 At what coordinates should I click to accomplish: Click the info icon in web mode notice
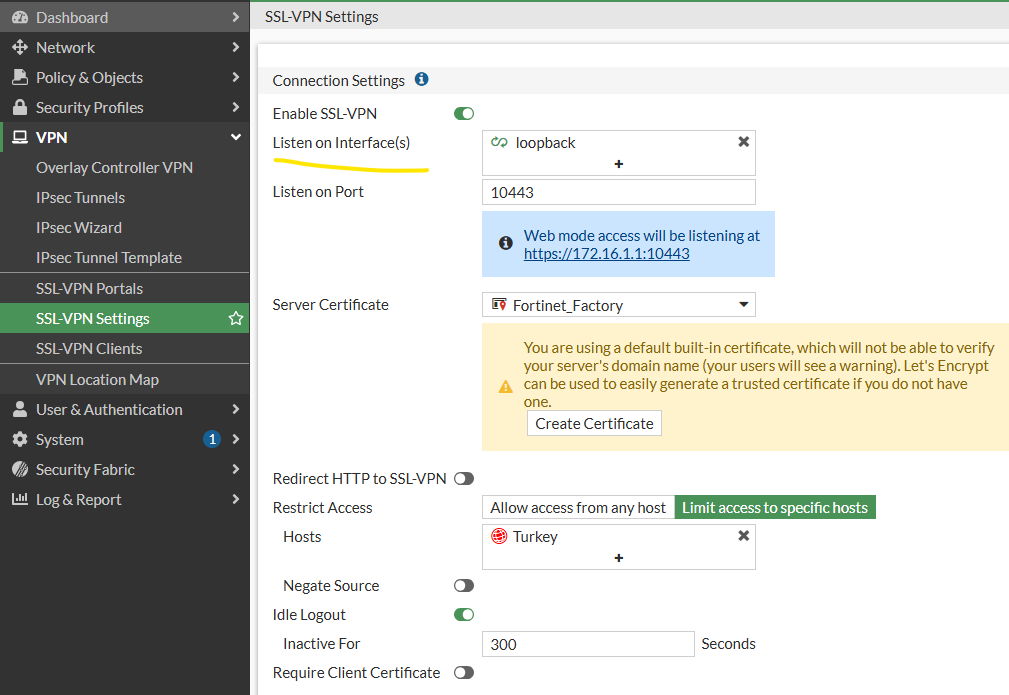click(x=506, y=243)
